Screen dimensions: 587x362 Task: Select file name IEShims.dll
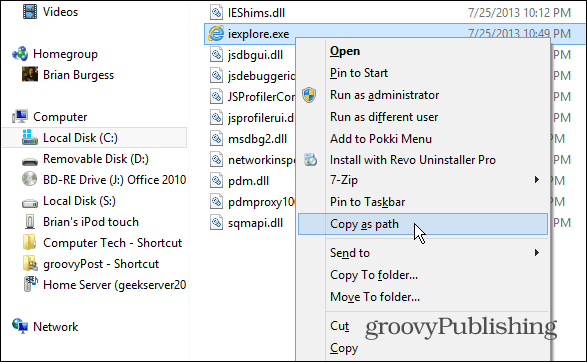coord(256,13)
